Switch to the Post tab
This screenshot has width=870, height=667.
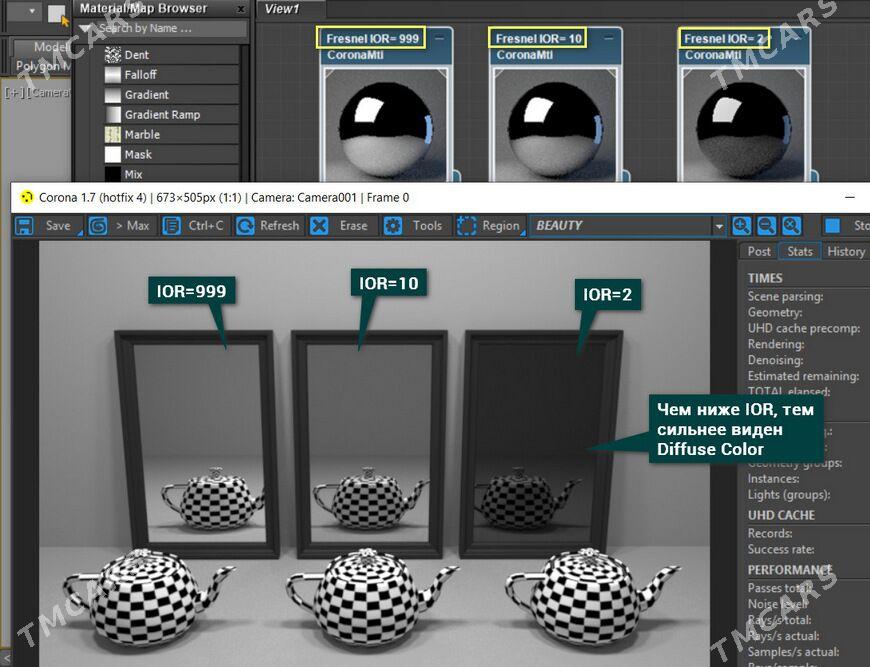coord(759,252)
